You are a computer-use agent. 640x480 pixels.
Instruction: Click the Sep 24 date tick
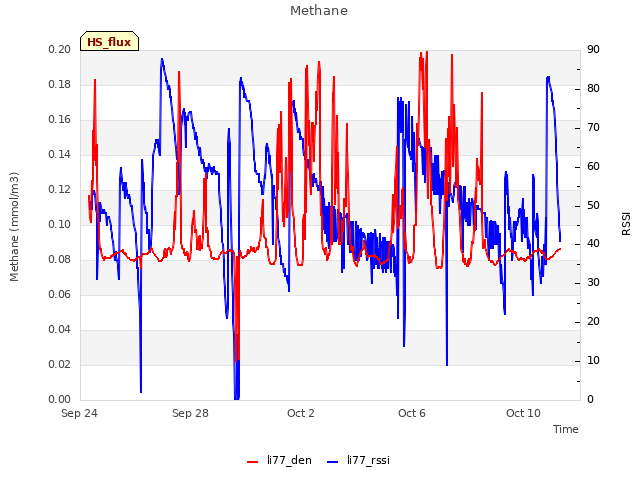tap(80, 413)
